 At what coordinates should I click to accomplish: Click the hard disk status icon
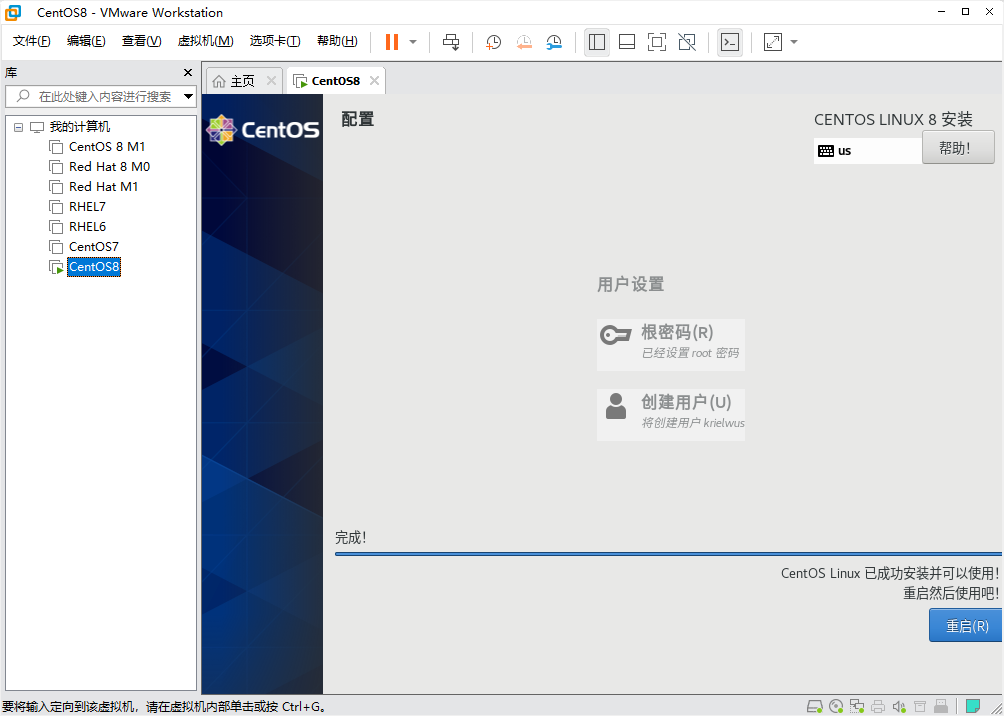[814, 706]
